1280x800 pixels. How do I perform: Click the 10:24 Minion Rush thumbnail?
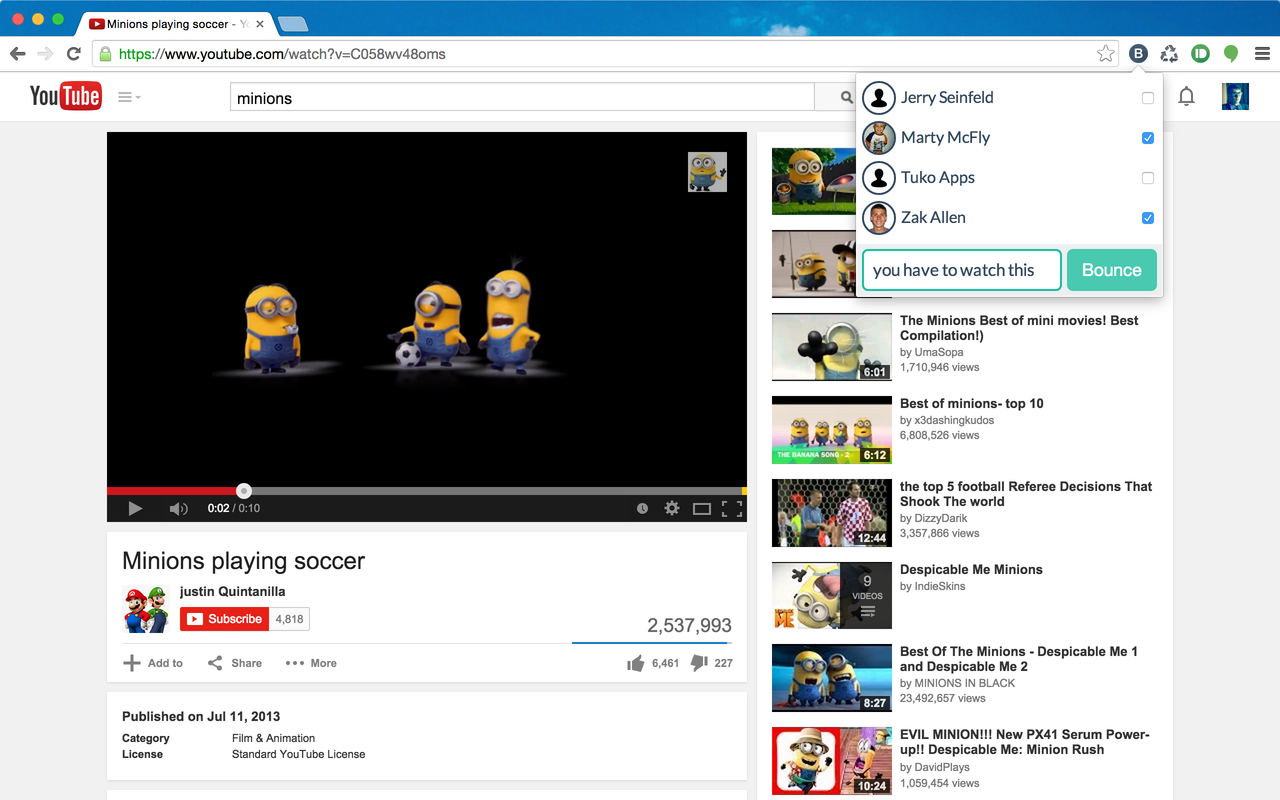[x=832, y=761]
